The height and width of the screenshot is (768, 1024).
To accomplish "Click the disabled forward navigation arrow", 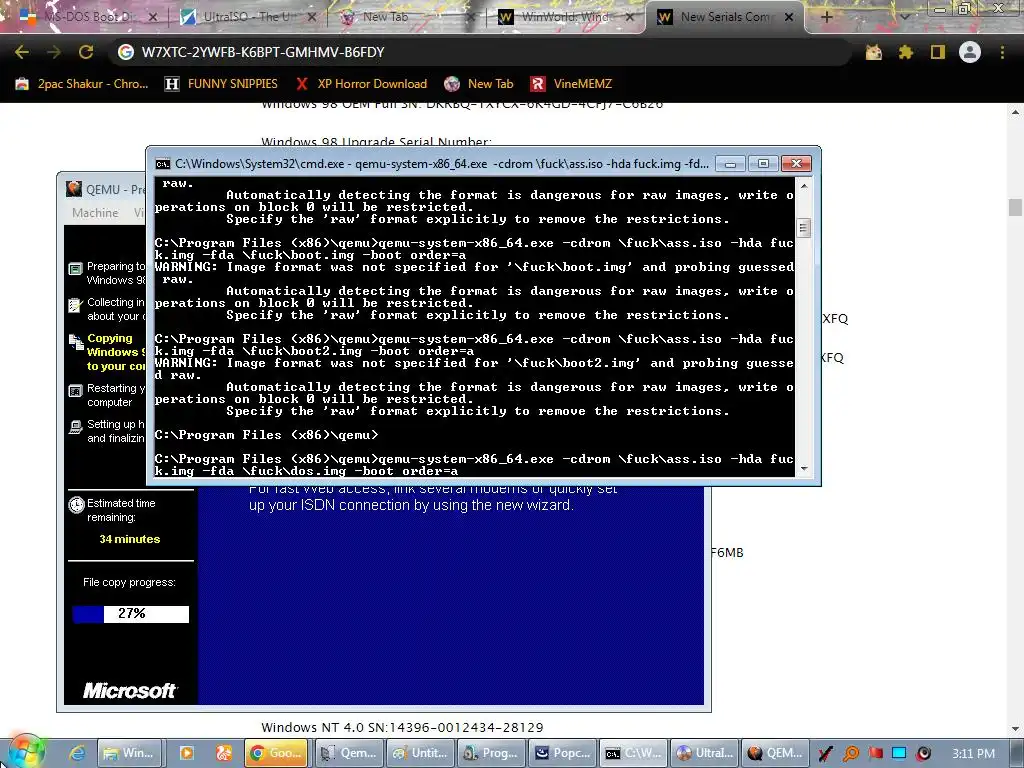I will tap(54, 52).
